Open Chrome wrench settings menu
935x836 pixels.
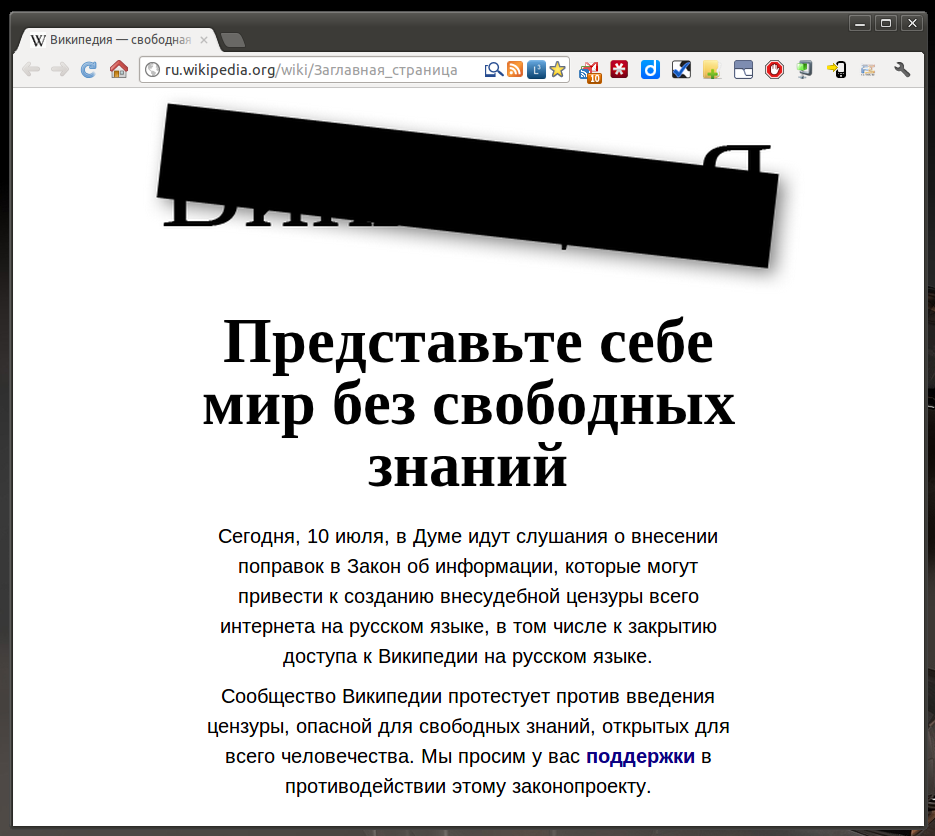point(902,70)
